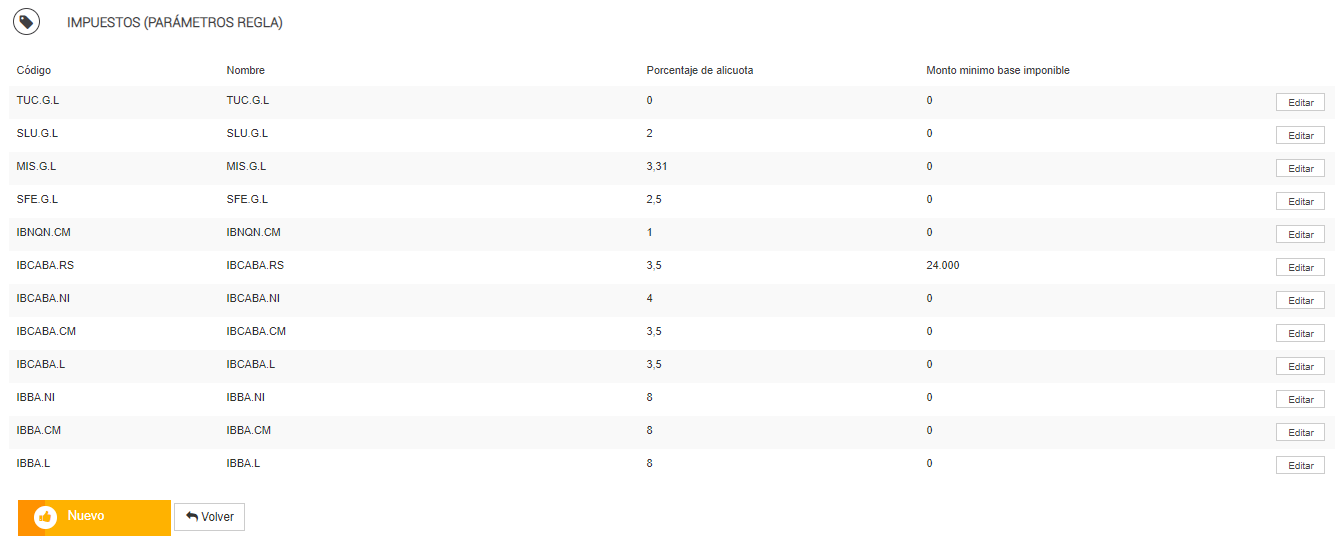This screenshot has width=1335, height=547.
Task: Click Editar for IBCABA.L
Action: (x=1300, y=366)
